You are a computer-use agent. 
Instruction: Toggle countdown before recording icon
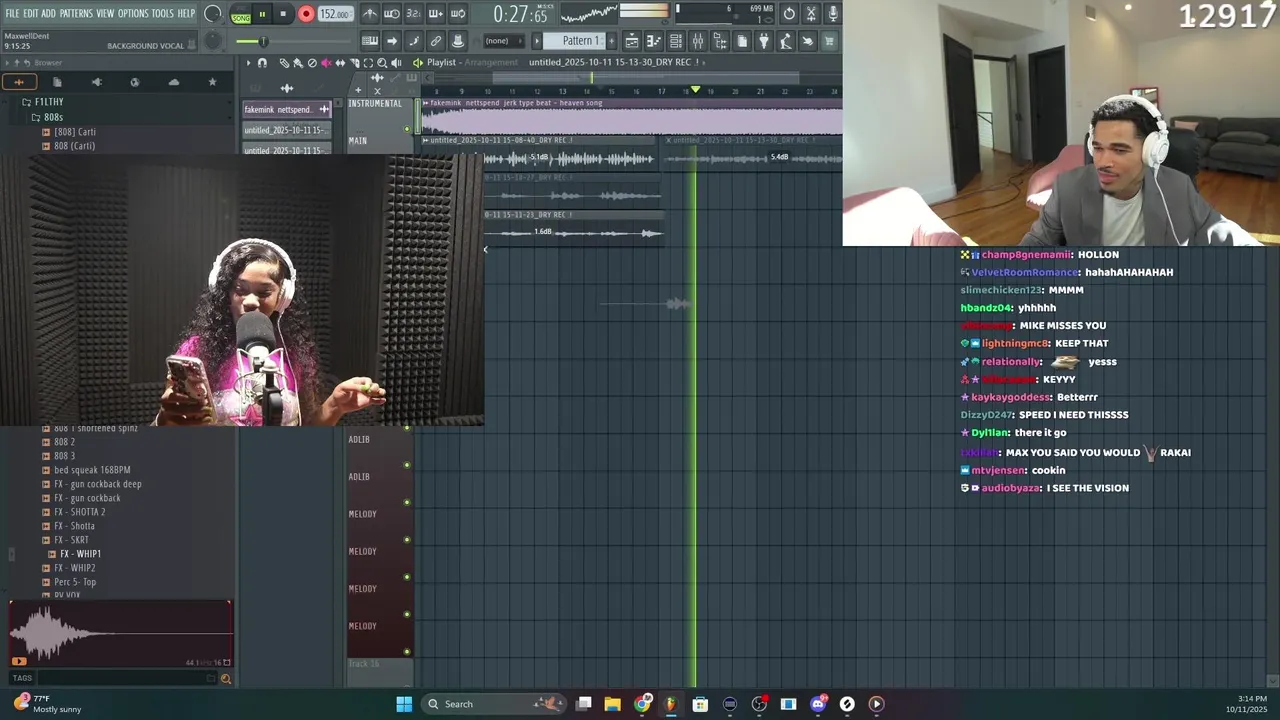coord(414,14)
